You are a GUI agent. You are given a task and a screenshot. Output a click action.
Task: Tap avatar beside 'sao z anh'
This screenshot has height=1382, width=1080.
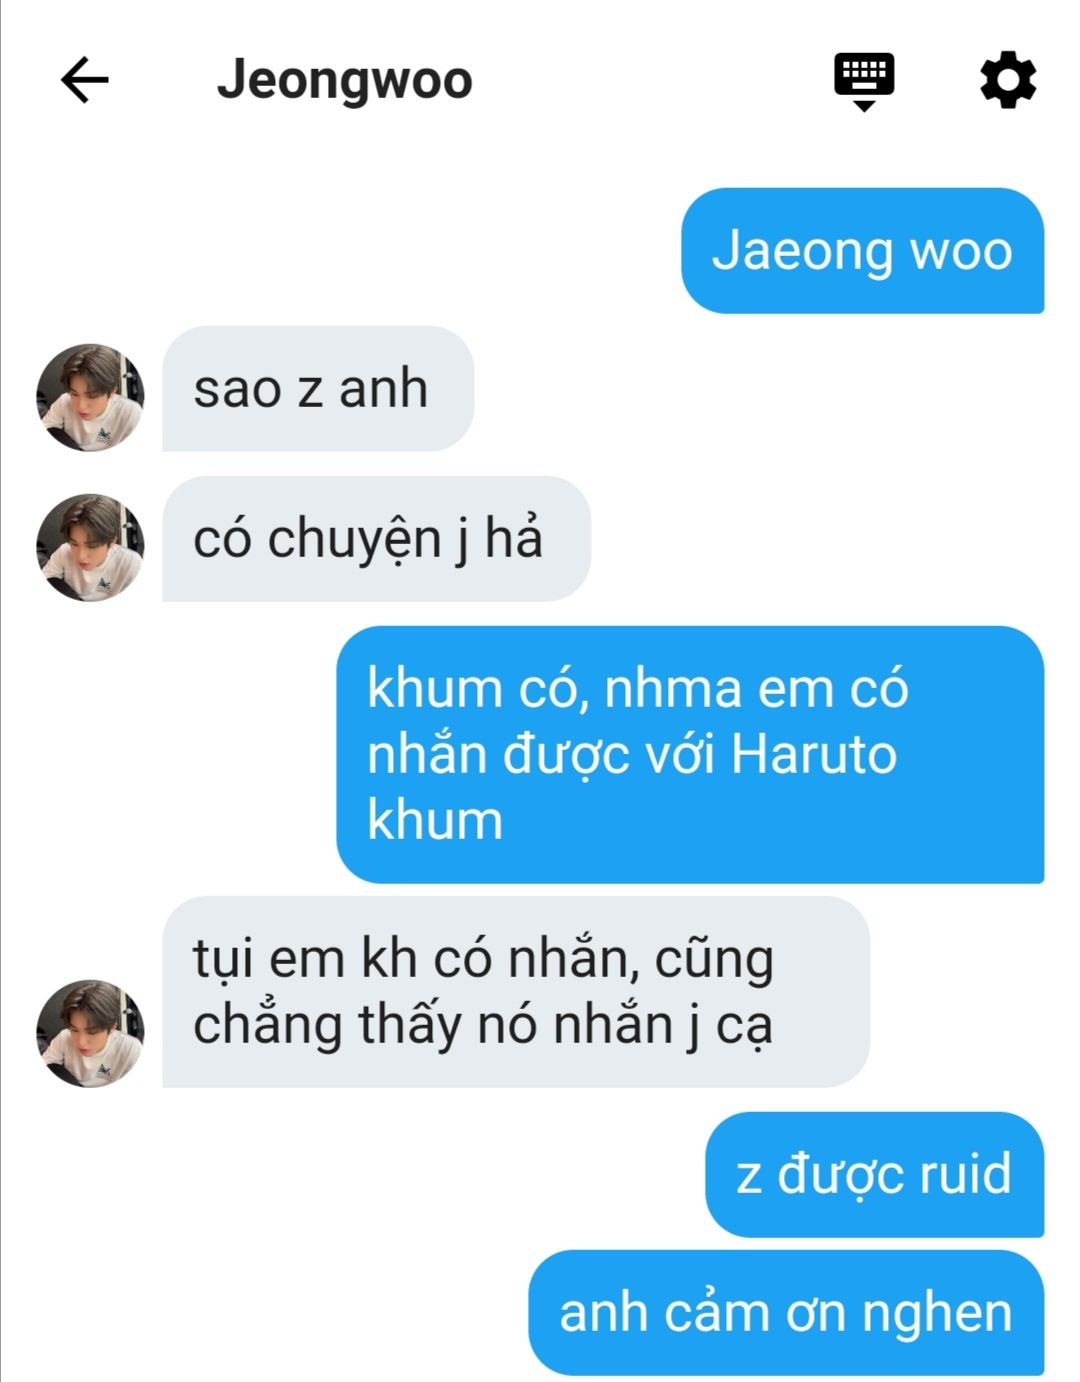[x=90, y=397]
